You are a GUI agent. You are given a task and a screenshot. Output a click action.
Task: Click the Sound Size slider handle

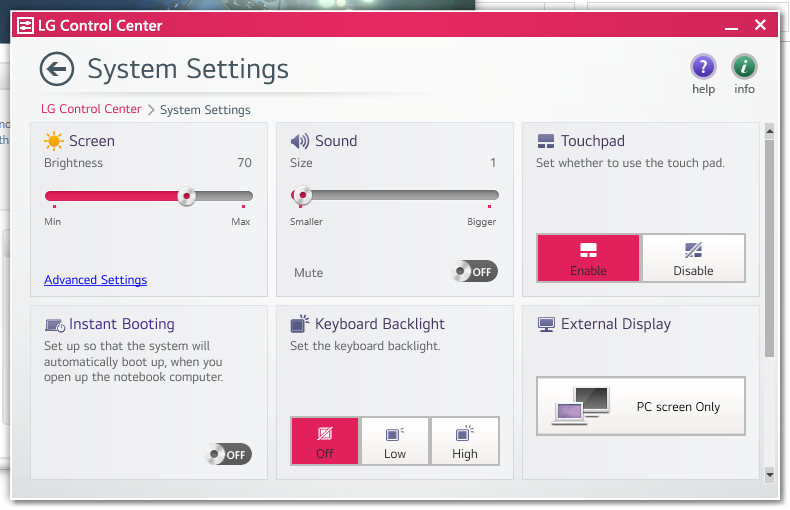pyautogui.click(x=302, y=195)
